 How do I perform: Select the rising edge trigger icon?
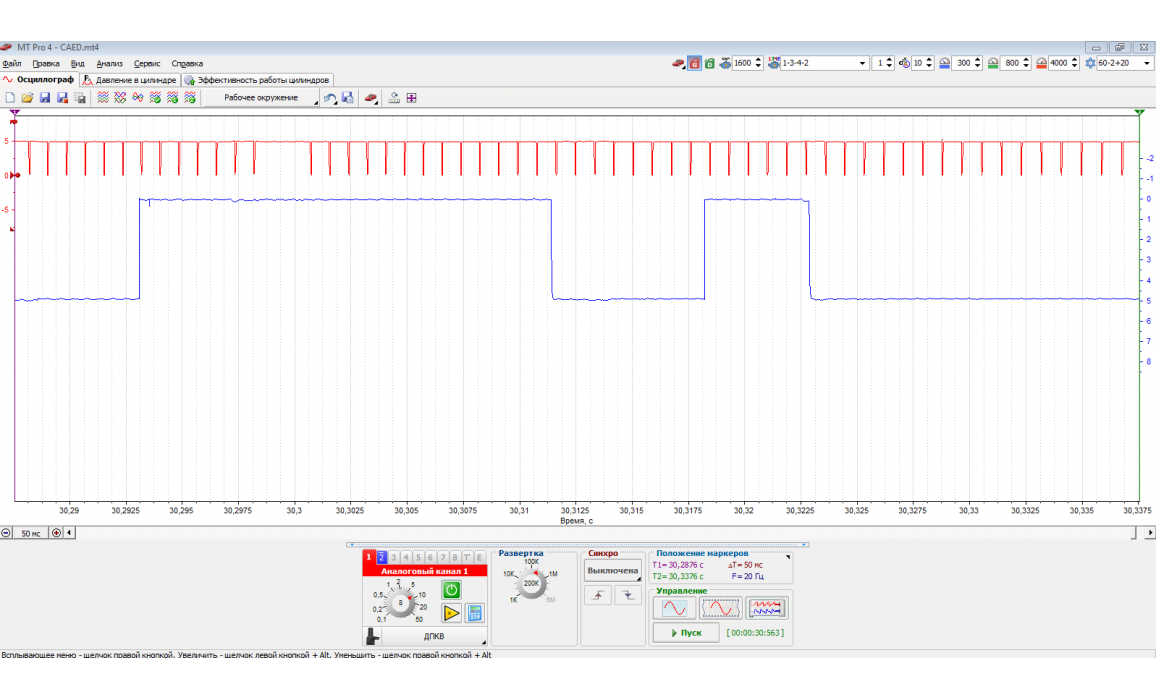[x=598, y=595]
